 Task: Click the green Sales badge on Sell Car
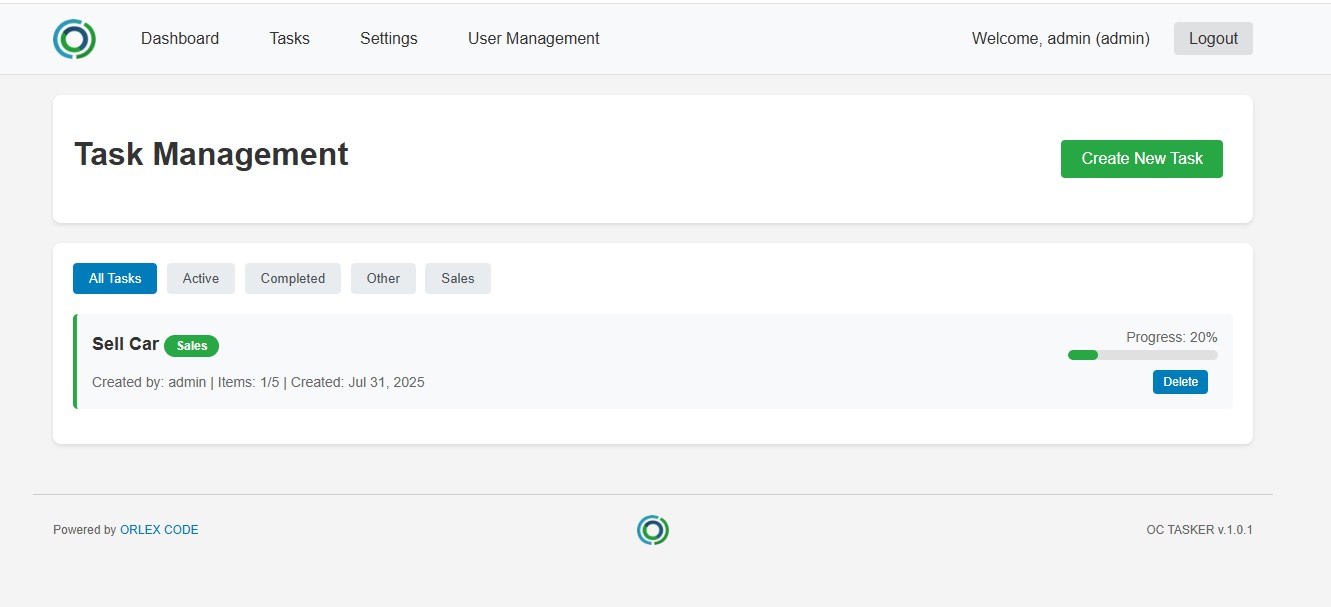[x=191, y=346]
